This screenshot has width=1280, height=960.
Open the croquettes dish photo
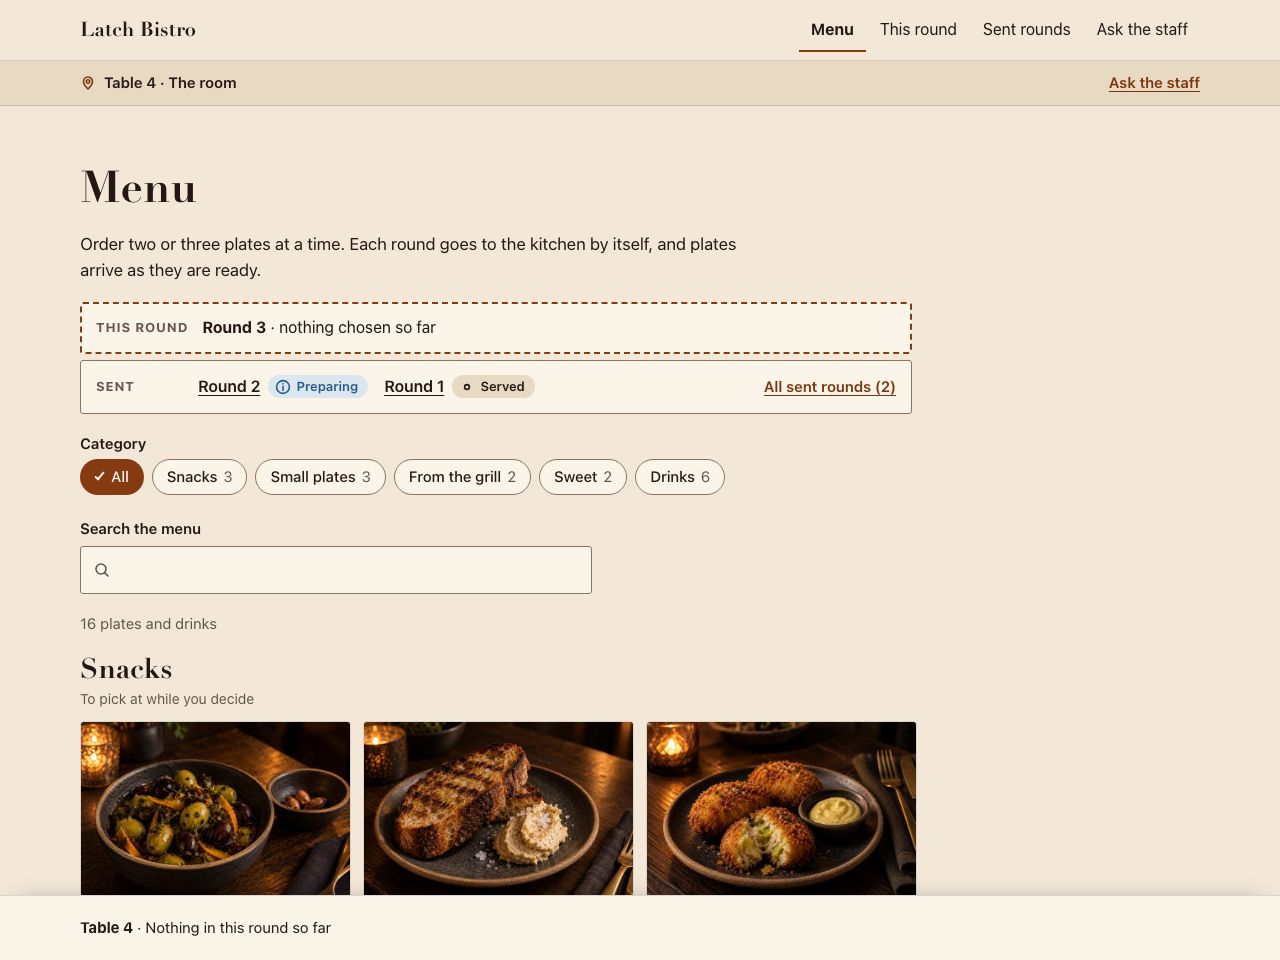tap(782, 808)
